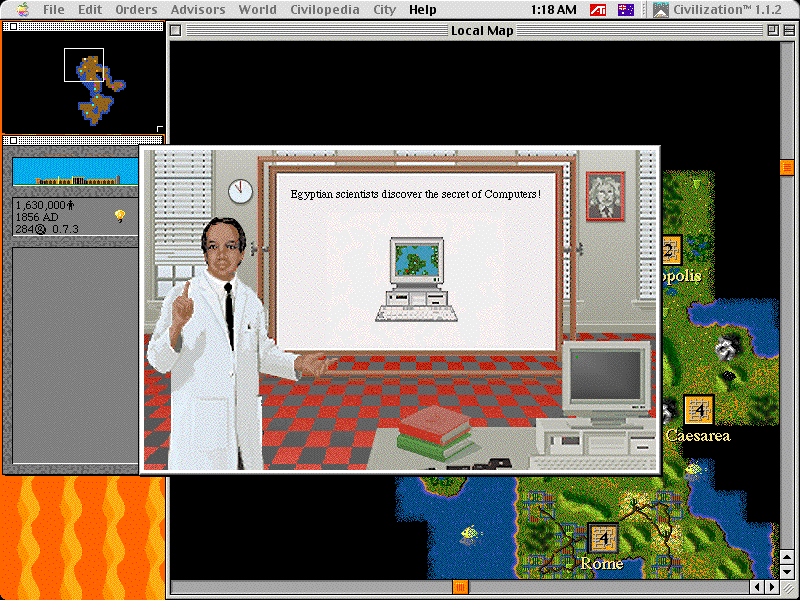800x600 pixels.
Task: Click the scroll down arrow
Action: [787, 570]
